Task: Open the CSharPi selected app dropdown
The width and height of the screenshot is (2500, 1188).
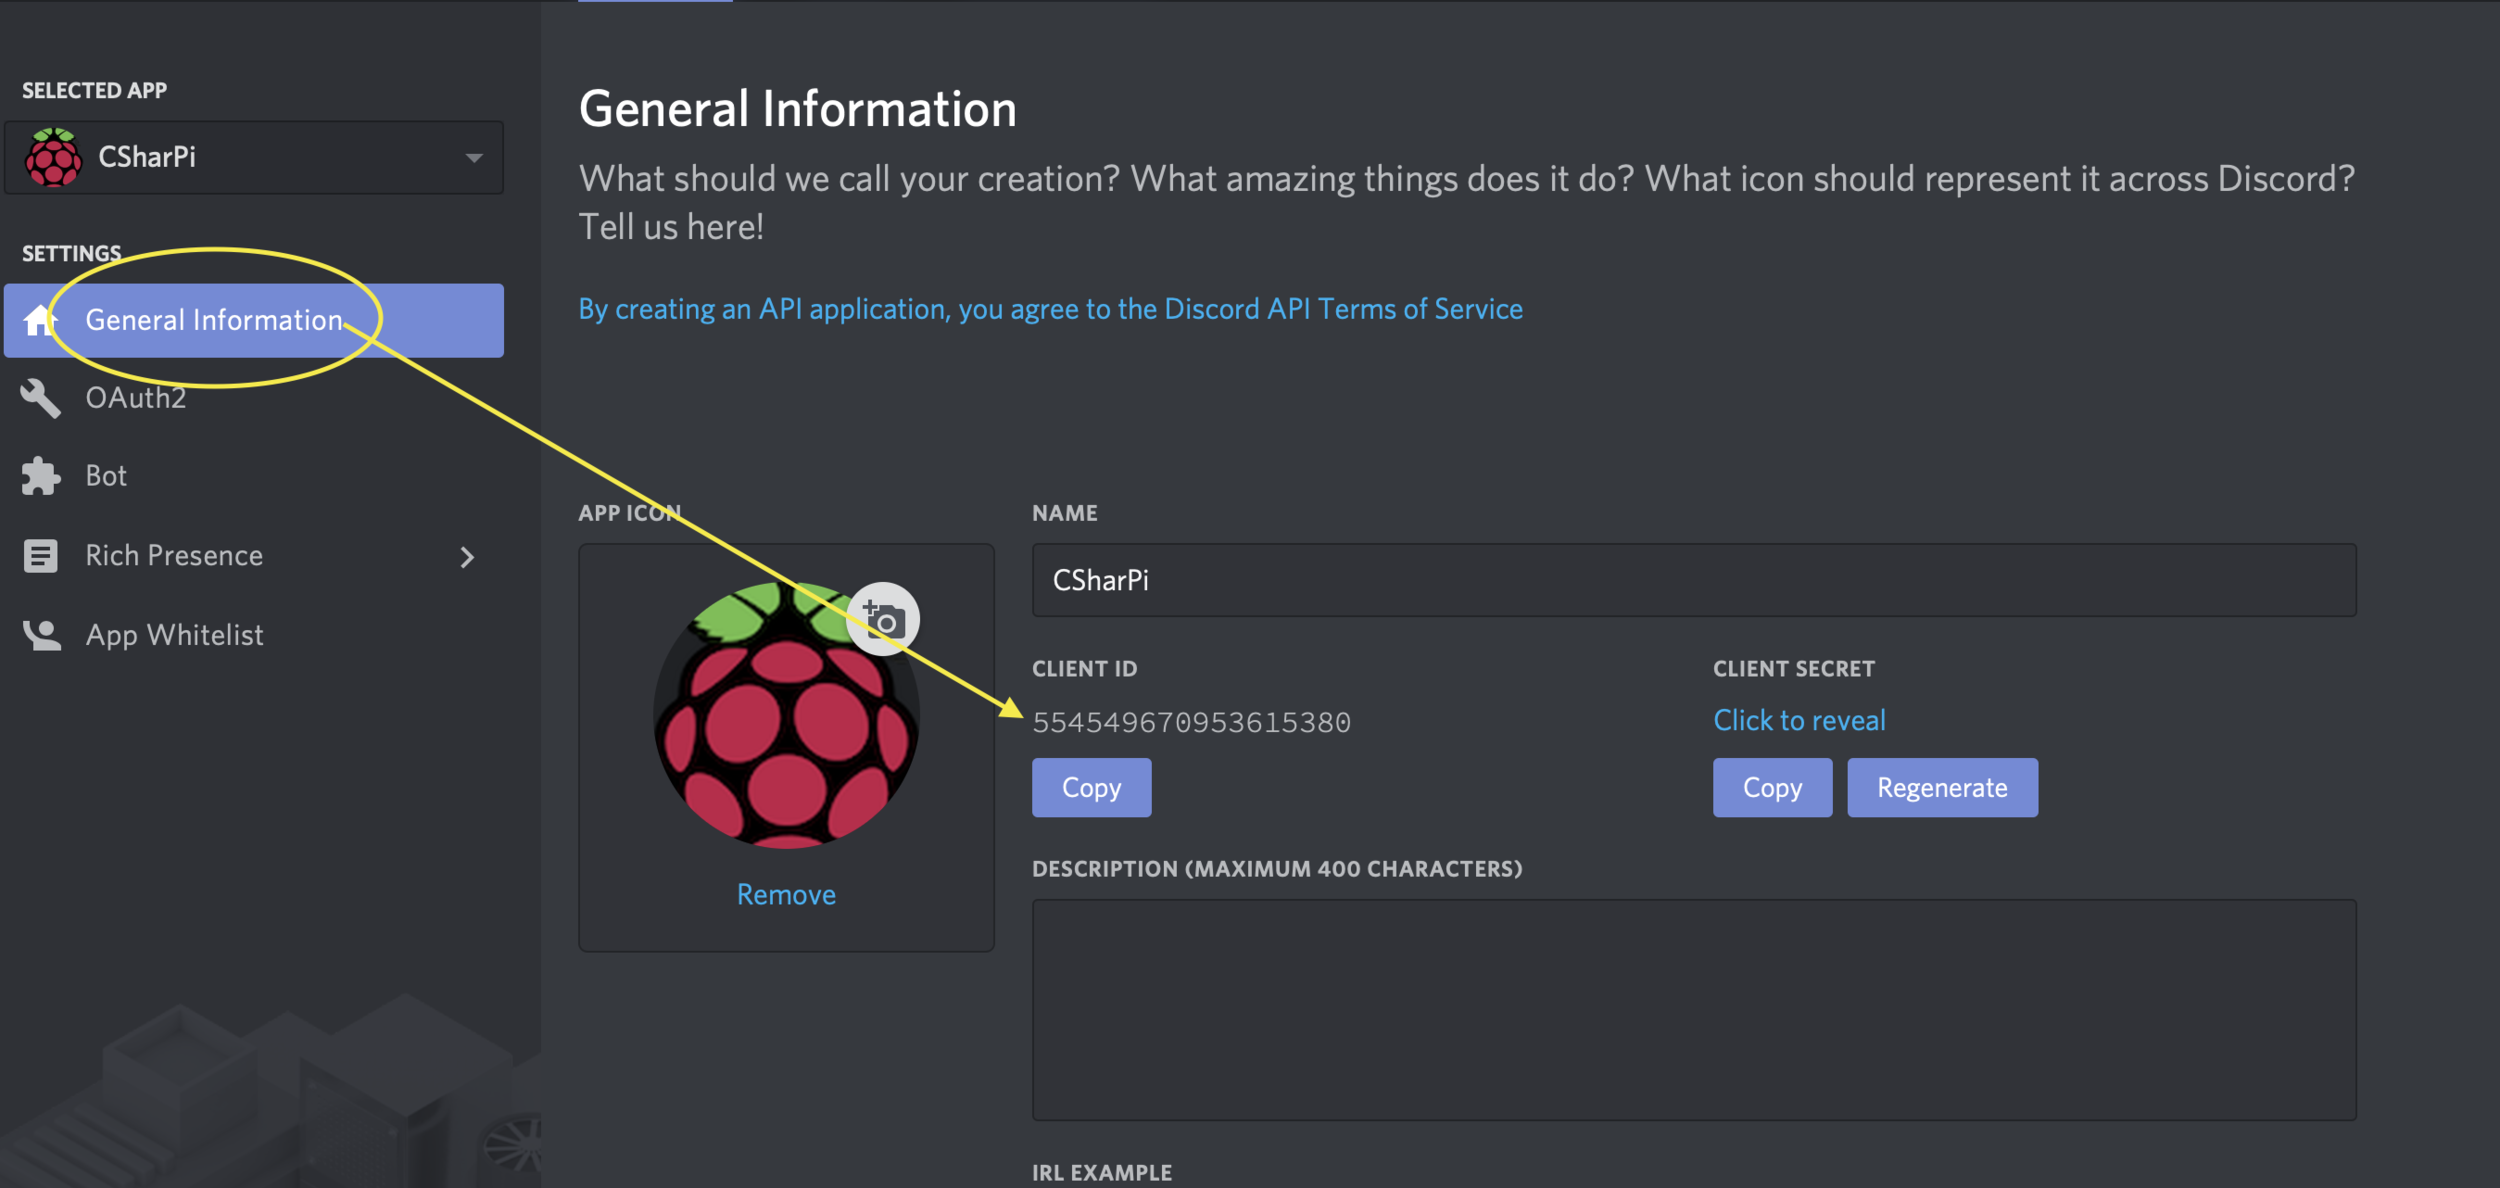Action: 474,158
